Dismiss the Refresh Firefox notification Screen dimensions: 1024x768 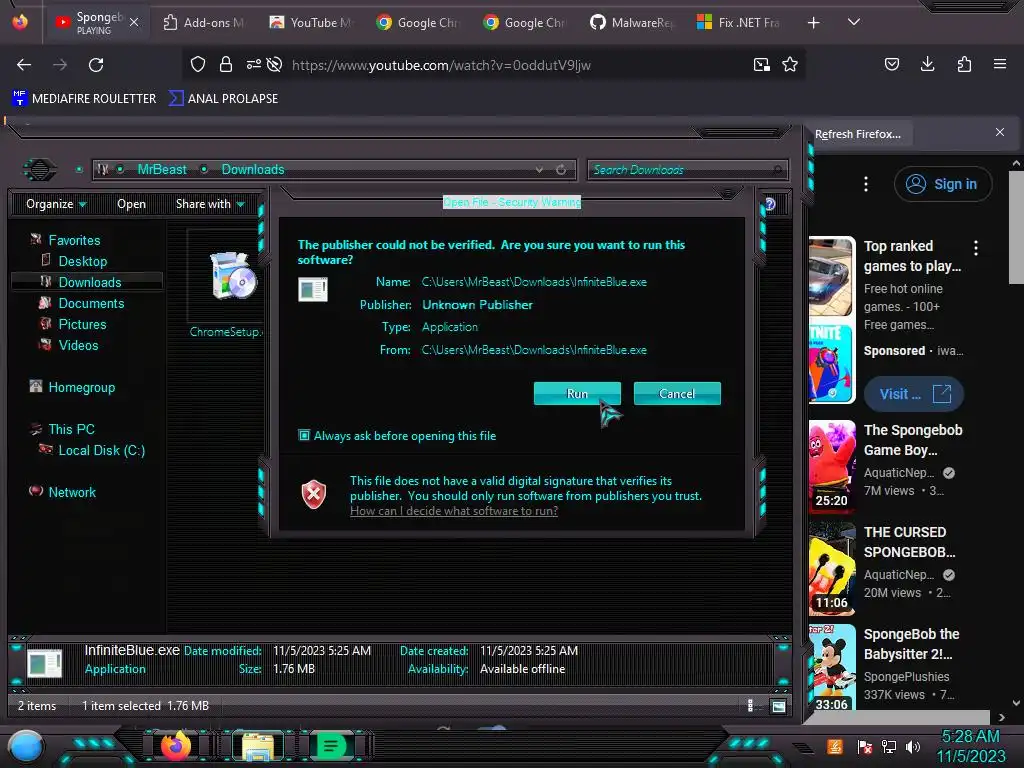[1000, 133]
